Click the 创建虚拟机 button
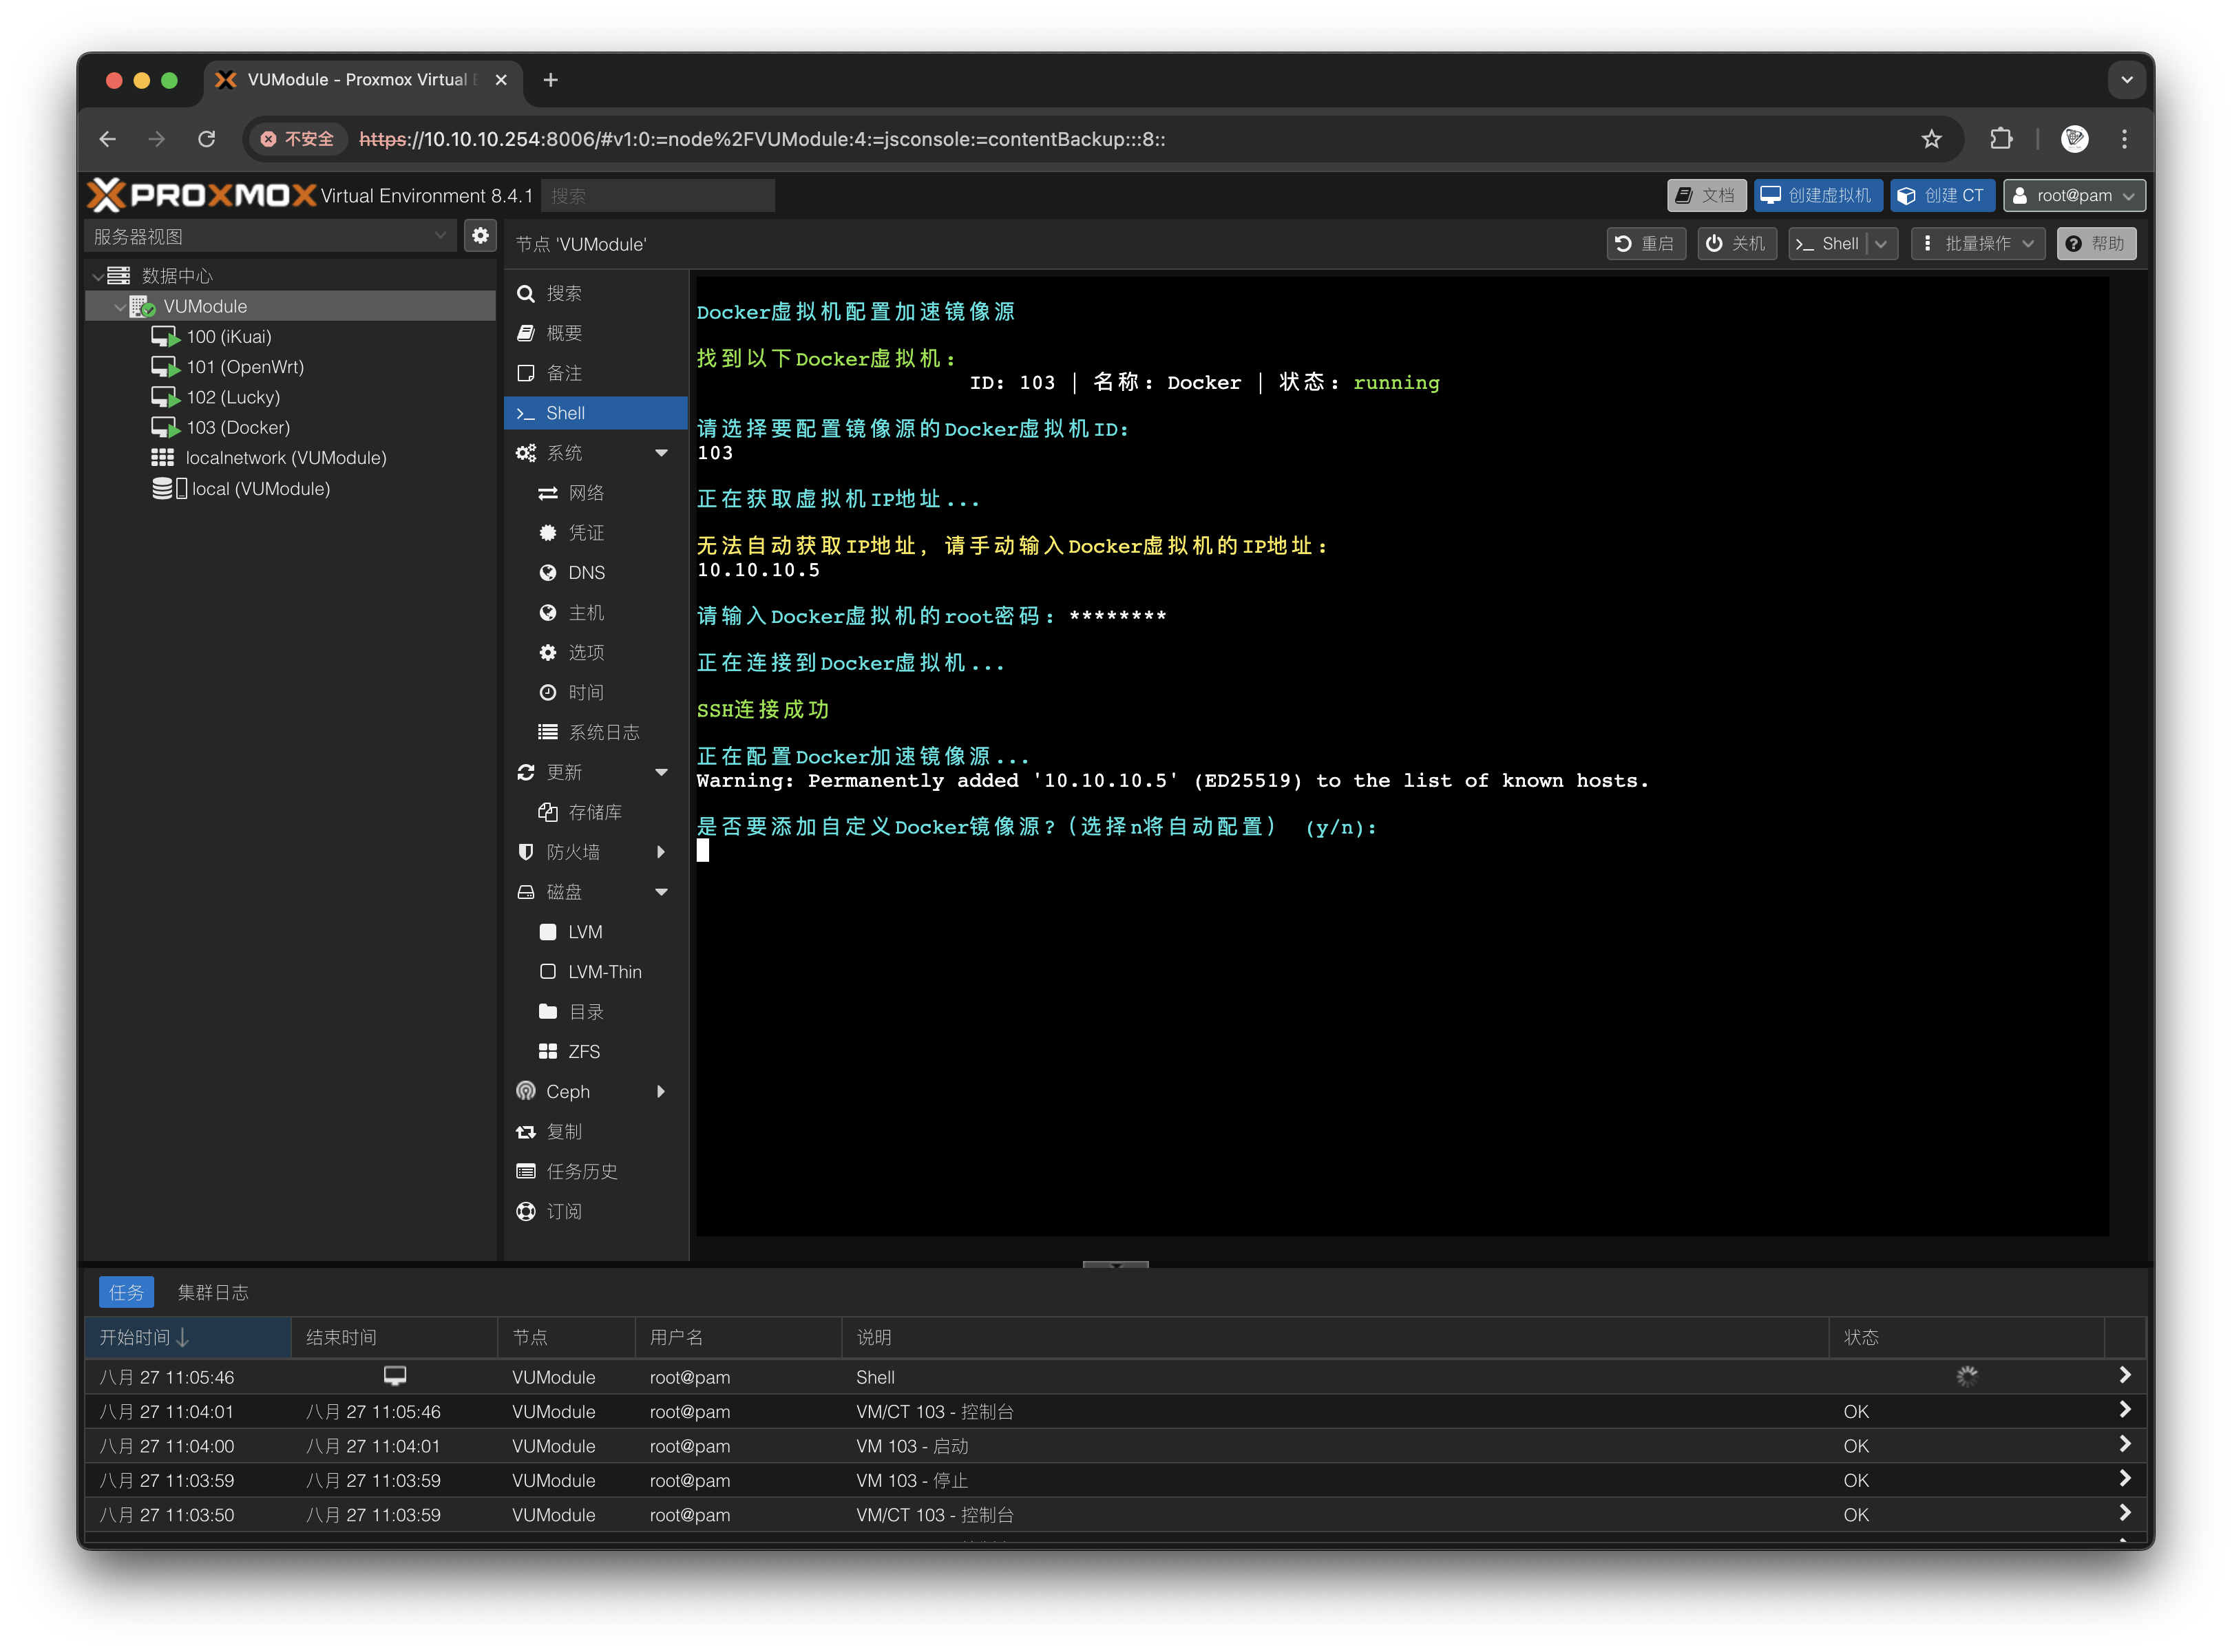The width and height of the screenshot is (2232, 1652). tap(1818, 195)
